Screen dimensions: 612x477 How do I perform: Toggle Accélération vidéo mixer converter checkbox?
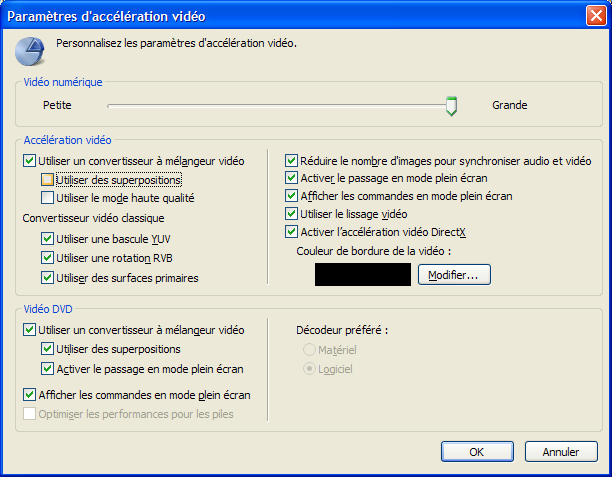click(29, 161)
